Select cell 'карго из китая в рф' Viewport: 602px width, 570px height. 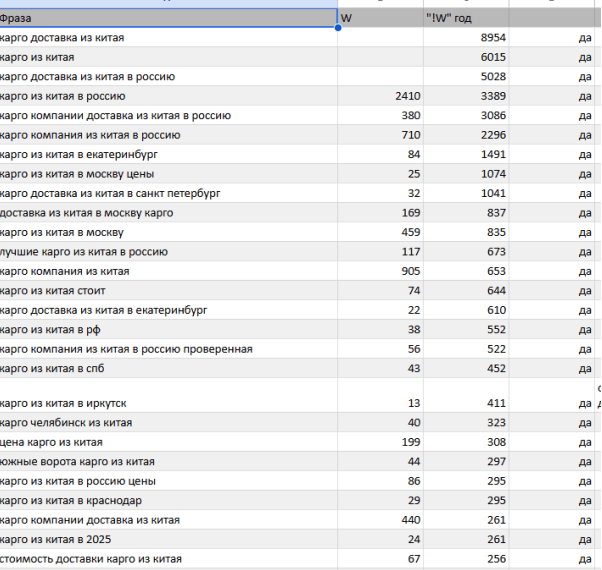[x=169, y=329]
